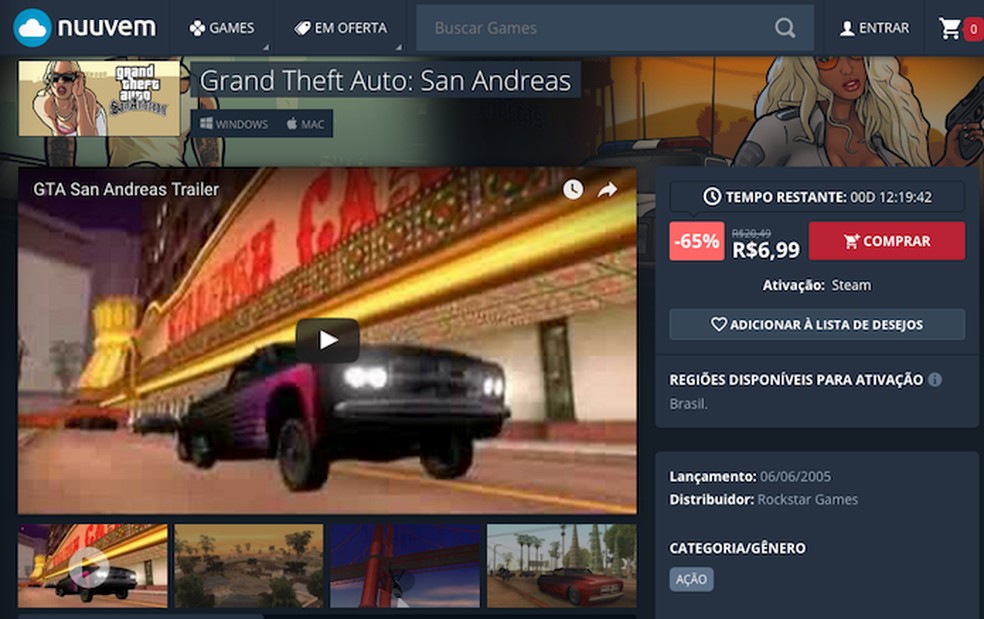Open the Rockstar Games distributor link
Image resolution: width=984 pixels, height=619 pixels.
pyautogui.click(x=808, y=499)
